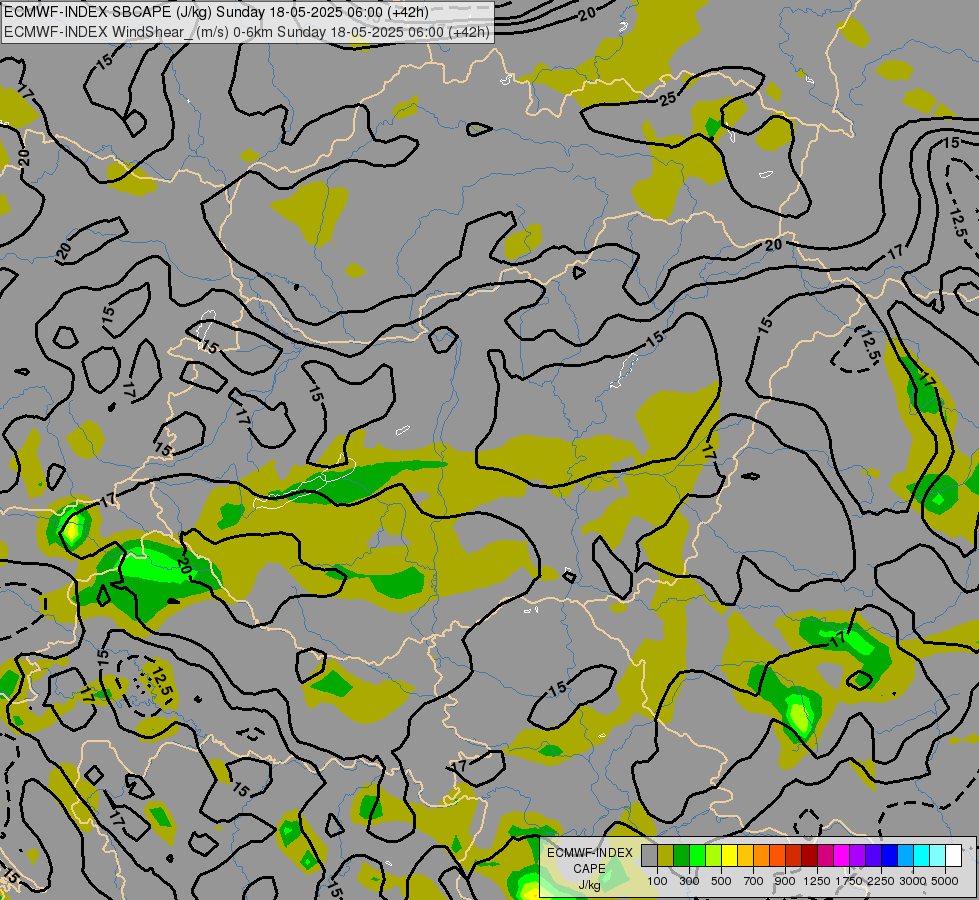The image size is (979, 900).
Task: Pick the pure yellow legend swatch
Action: [729, 856]
